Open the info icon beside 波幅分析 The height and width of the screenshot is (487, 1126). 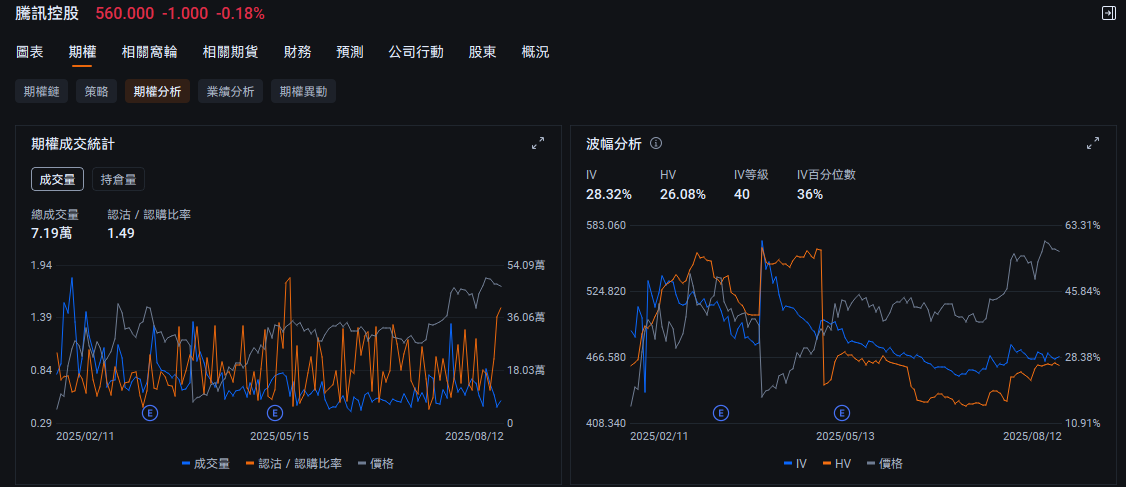tap(656, 143)
